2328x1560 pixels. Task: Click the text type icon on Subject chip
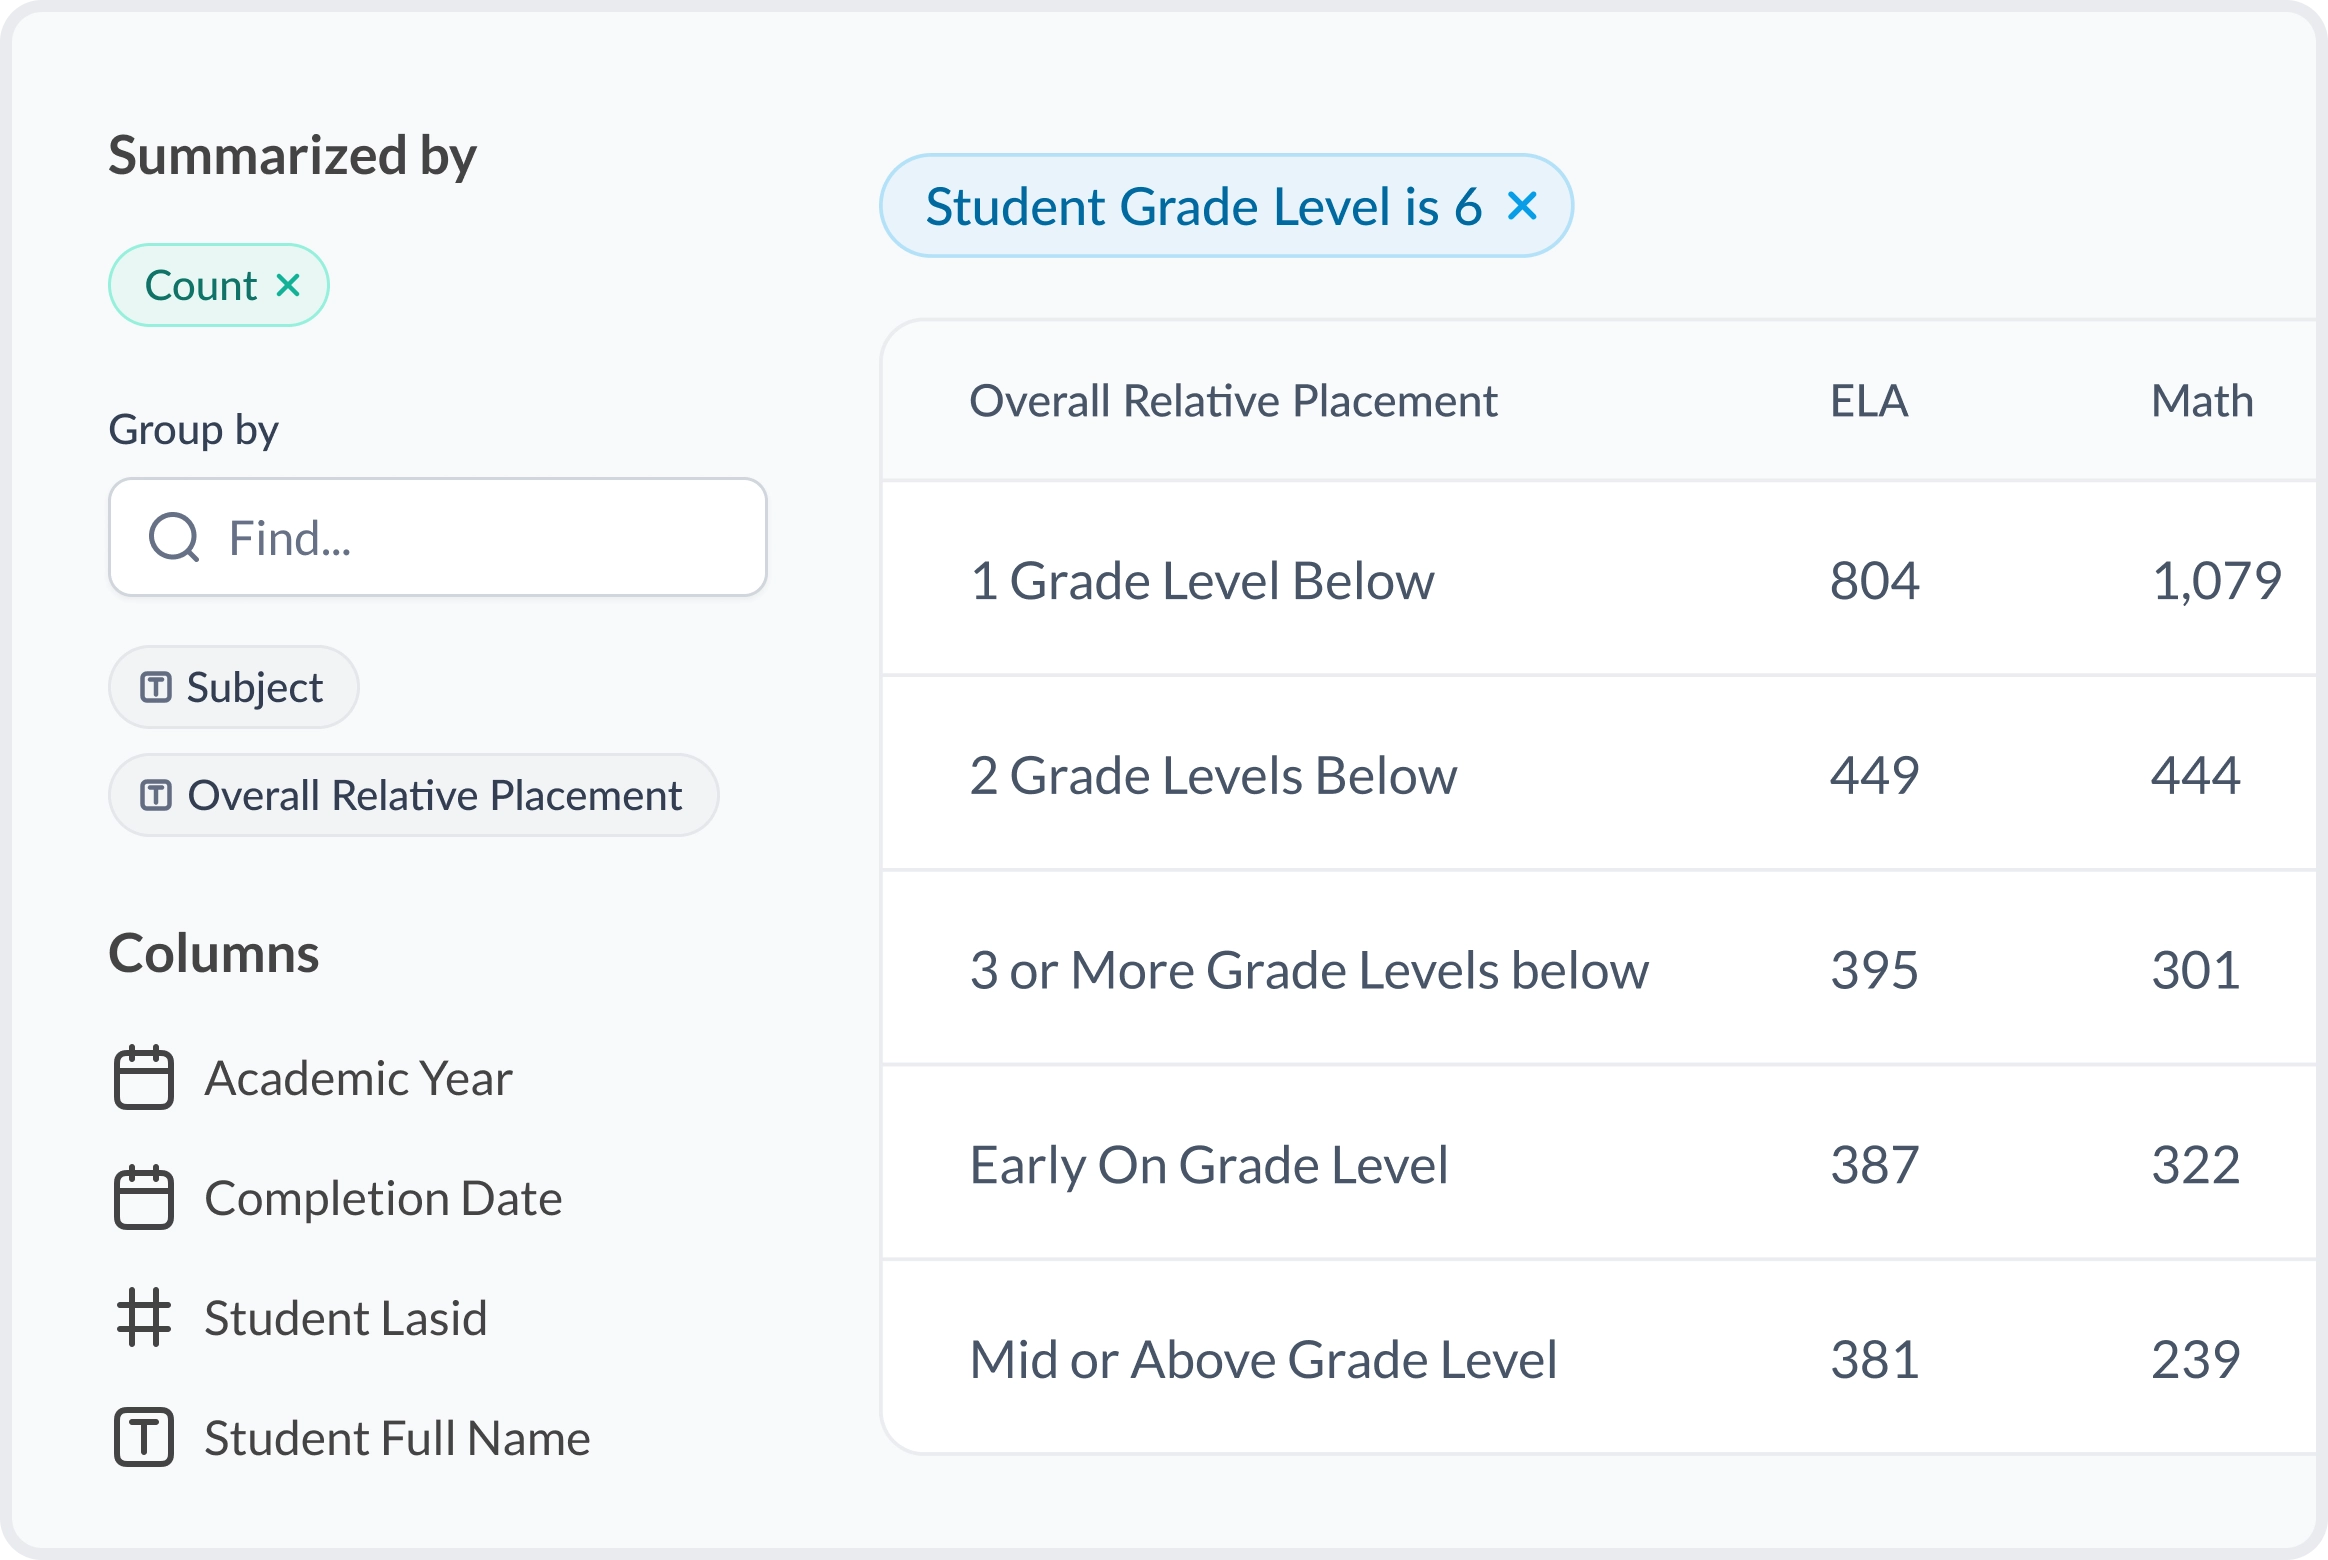coord(155,688)
